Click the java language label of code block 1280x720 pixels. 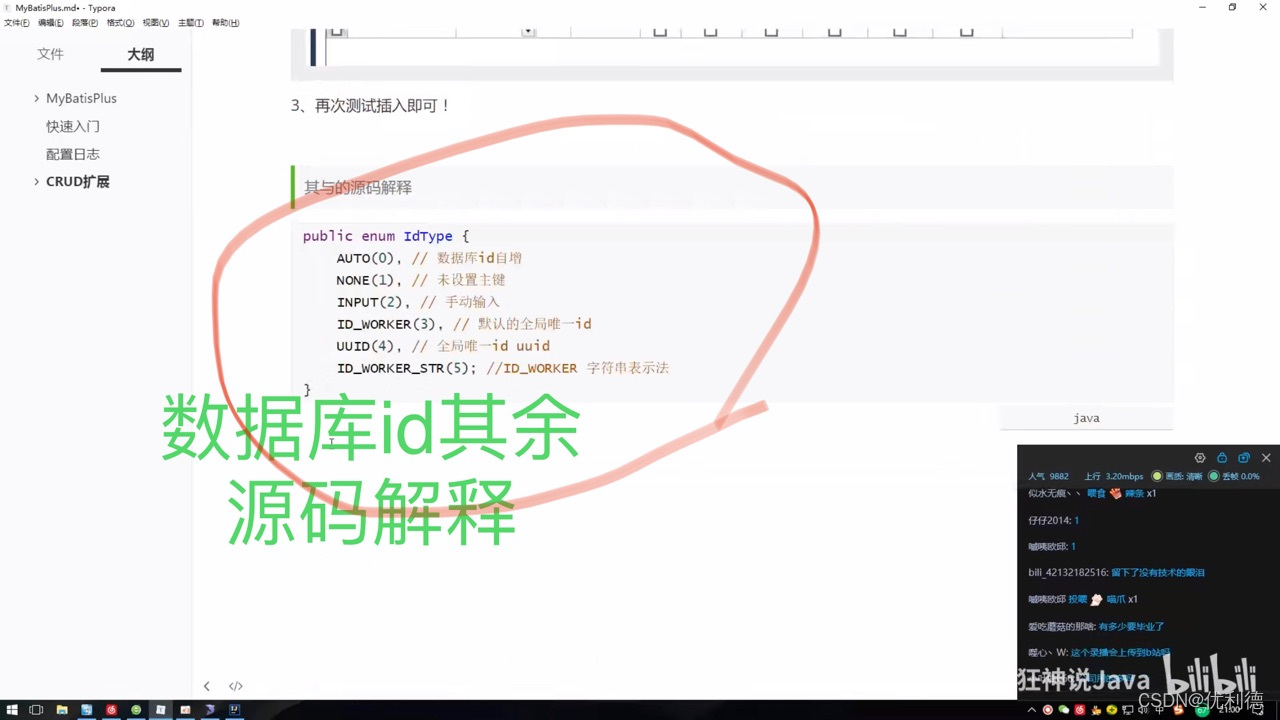tap(1086, 418)
